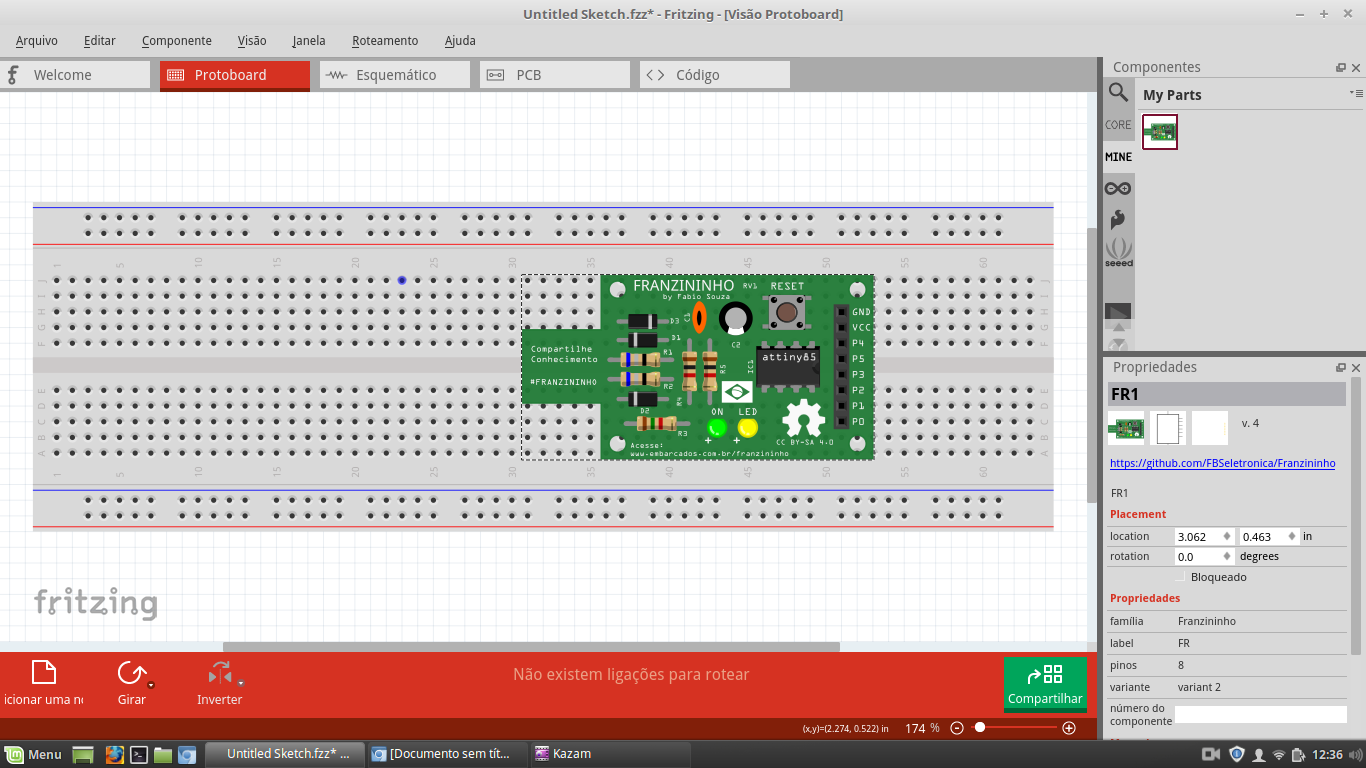This screenshot has height=768, width=1366.
Task: Click the número do componente field
Action: (x=1261, y=715)
